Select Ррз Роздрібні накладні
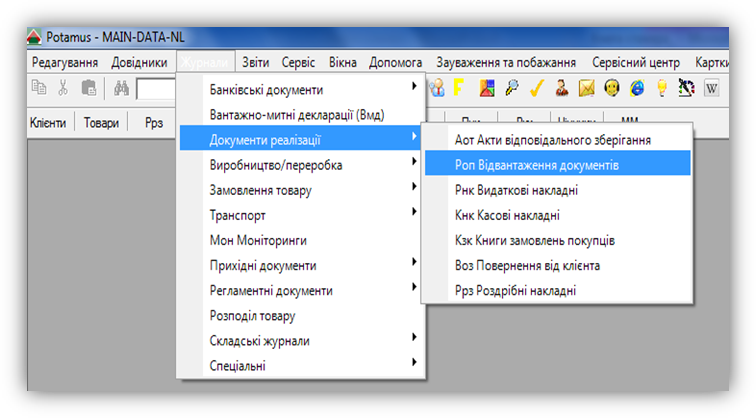 click(557, 290)
